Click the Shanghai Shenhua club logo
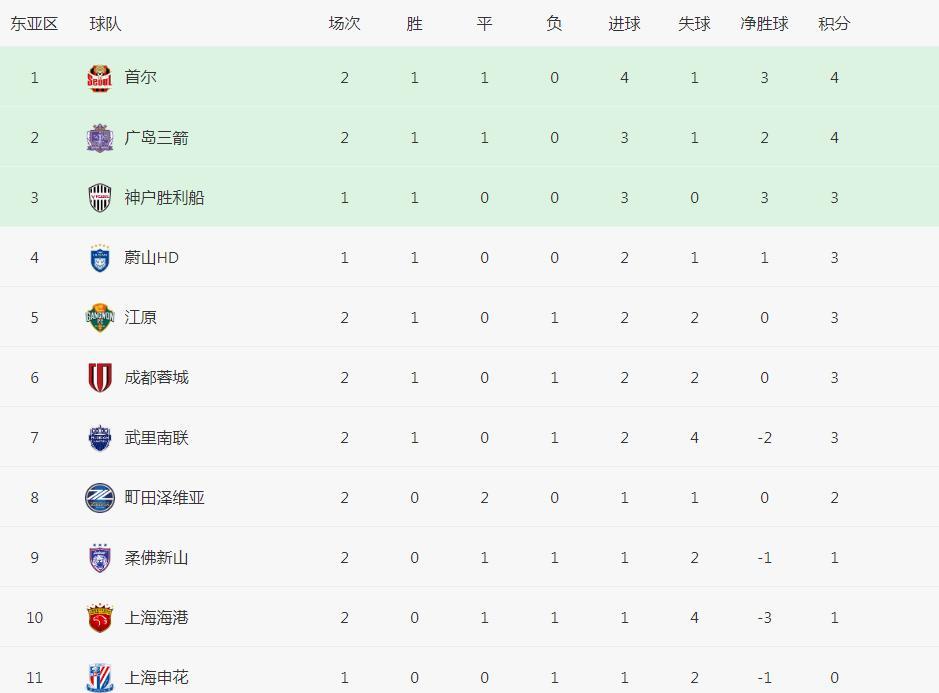This screenshot has height=693, width=939. tap(99, 677)
